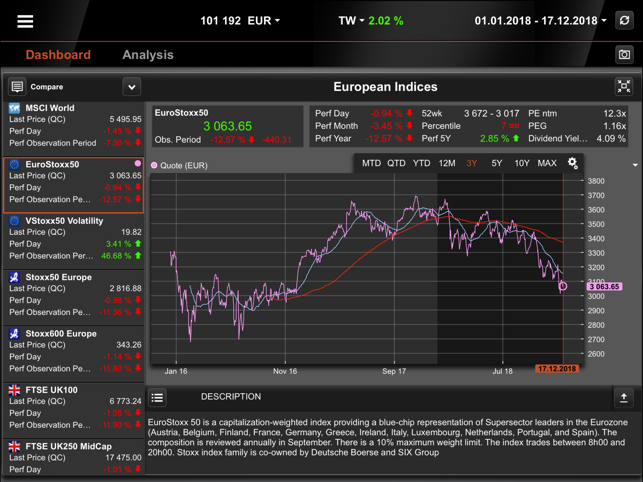Click pink selection dot on EuroStoxx50 row

point(138,163)
